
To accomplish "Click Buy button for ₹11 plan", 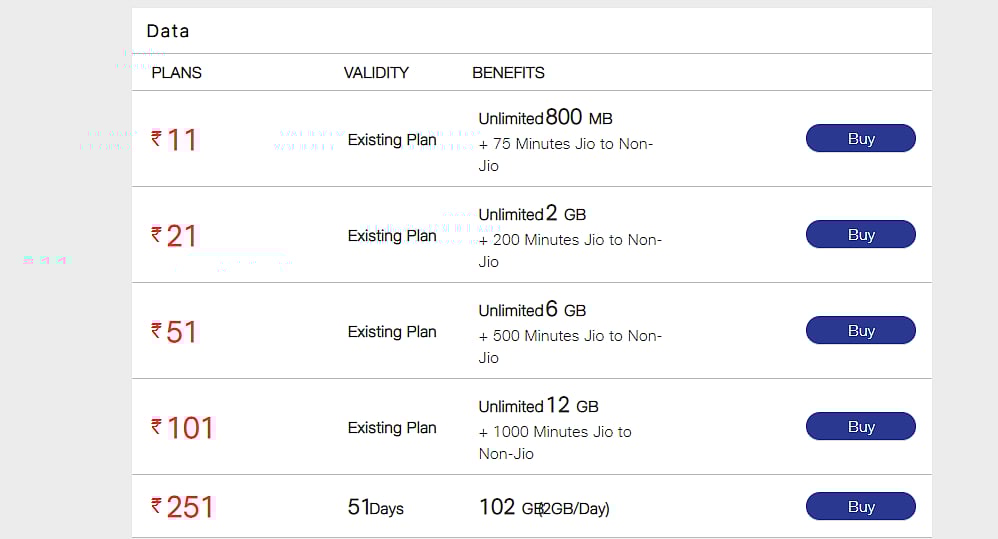I will coord(860,139).
